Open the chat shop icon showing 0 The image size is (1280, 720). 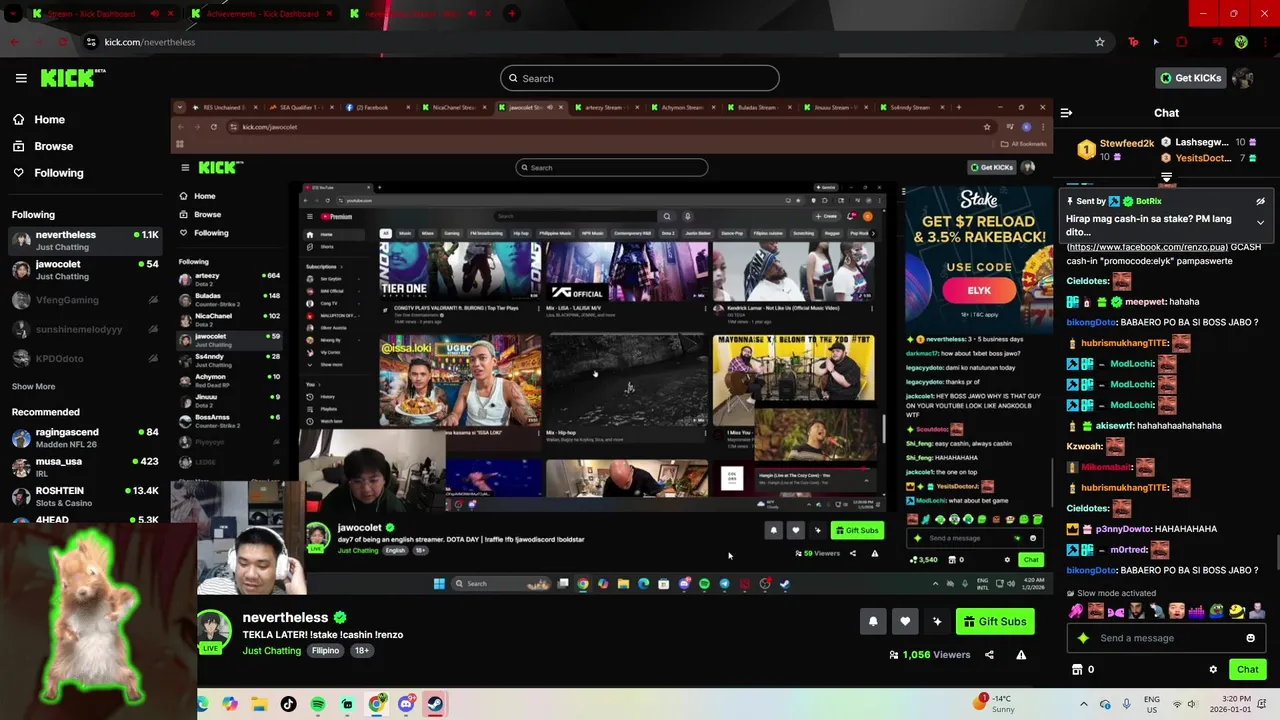(1083, 669)
